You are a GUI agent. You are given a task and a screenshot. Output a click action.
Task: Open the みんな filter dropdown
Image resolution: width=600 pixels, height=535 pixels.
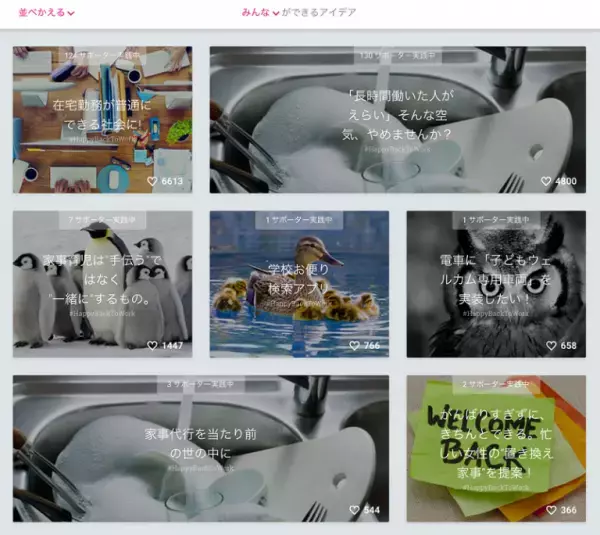coord(260,13)
